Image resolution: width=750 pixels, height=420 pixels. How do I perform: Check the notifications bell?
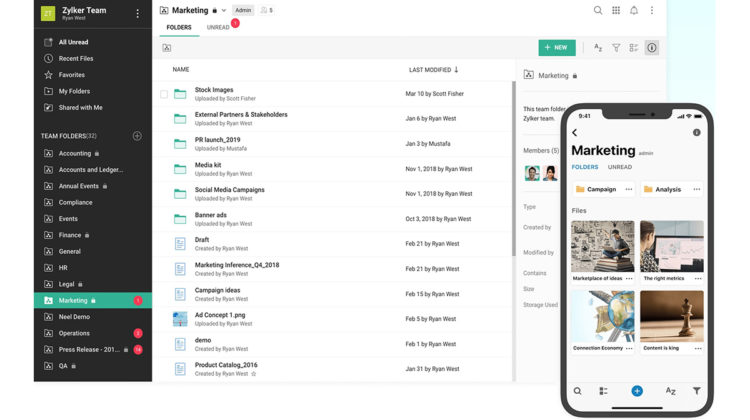click(634, 11)
